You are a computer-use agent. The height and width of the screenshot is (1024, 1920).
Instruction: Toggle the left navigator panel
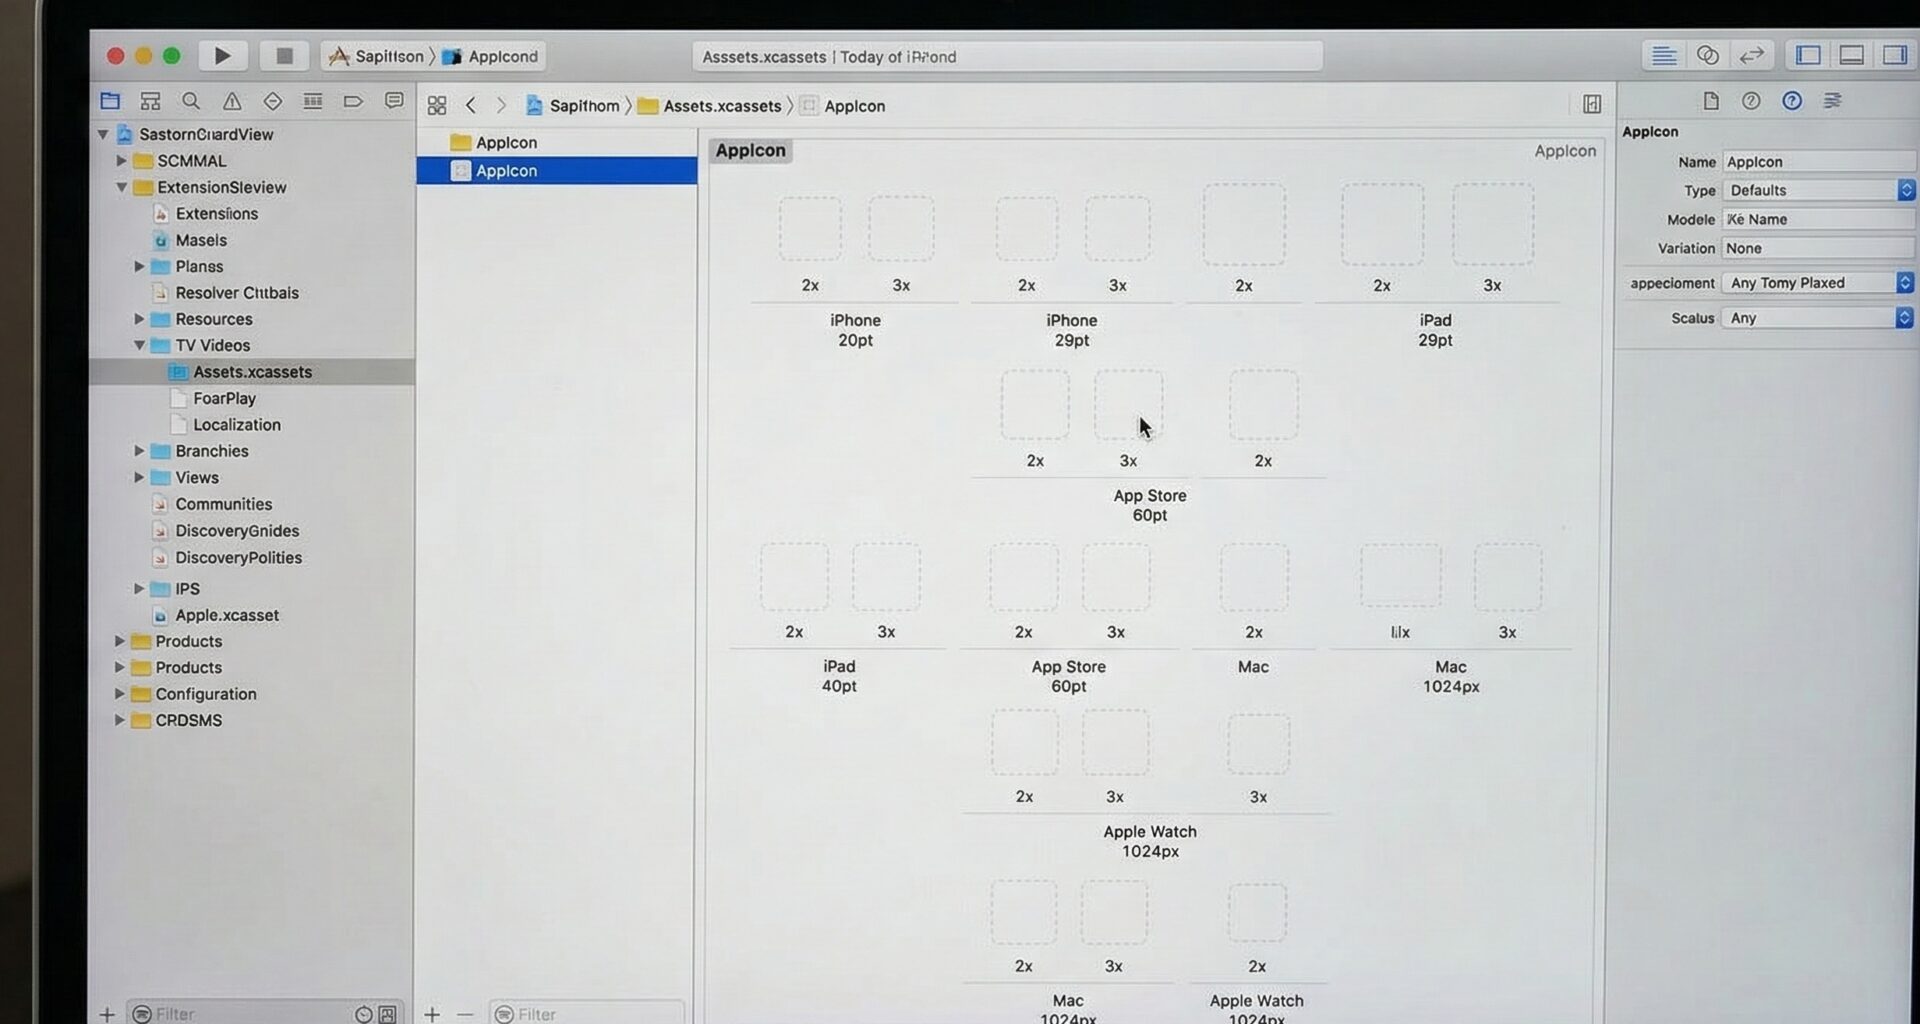[x=1808, y=56]
